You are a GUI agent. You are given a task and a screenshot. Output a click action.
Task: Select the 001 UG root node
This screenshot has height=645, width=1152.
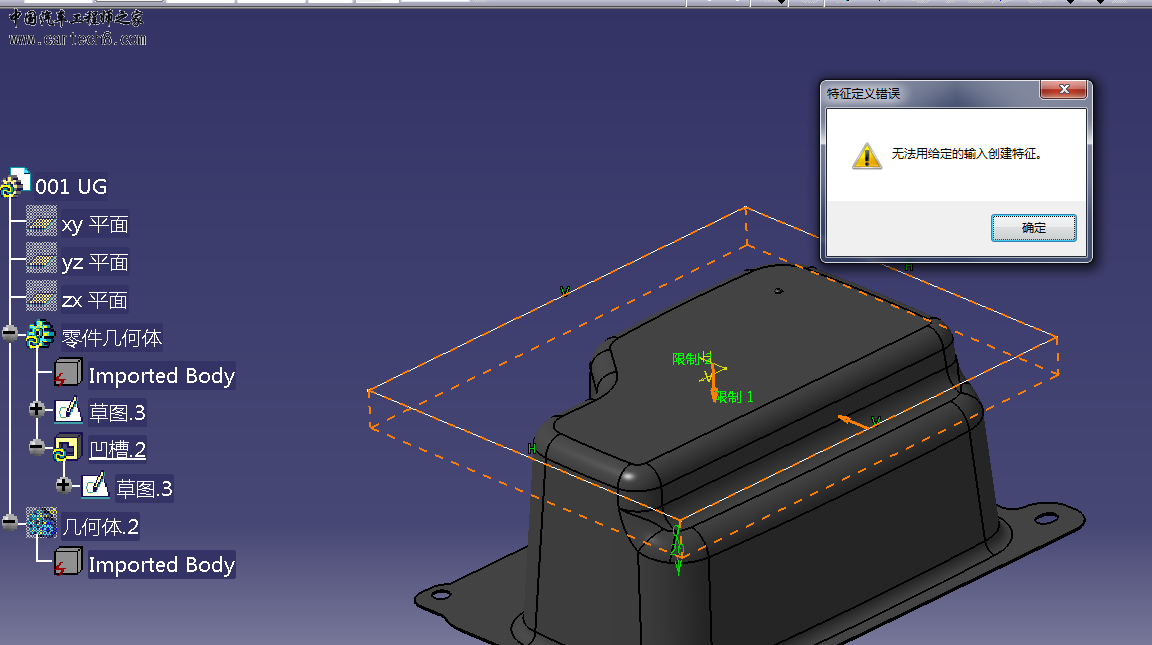(71, 187)
